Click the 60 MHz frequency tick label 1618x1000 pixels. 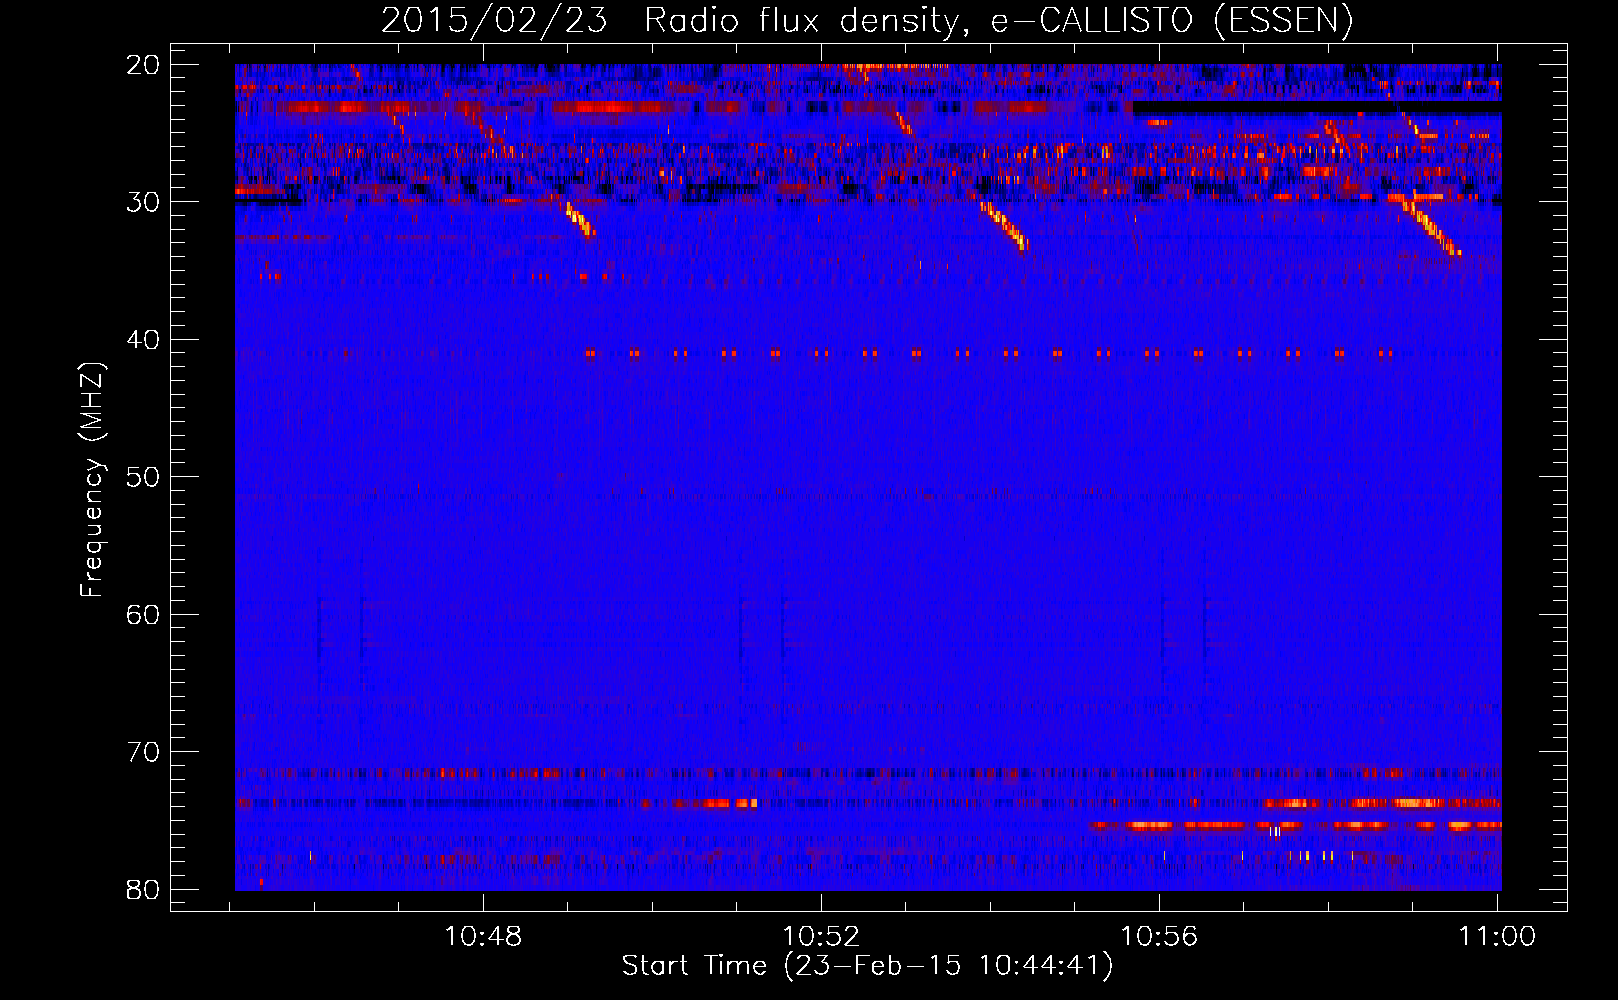click(143, 615)
